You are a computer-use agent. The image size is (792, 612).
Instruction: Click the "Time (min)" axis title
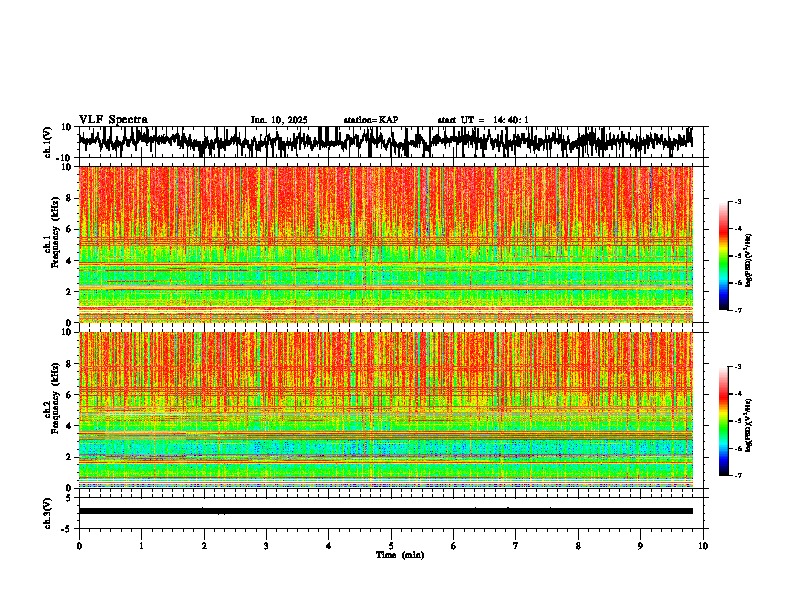400,555
